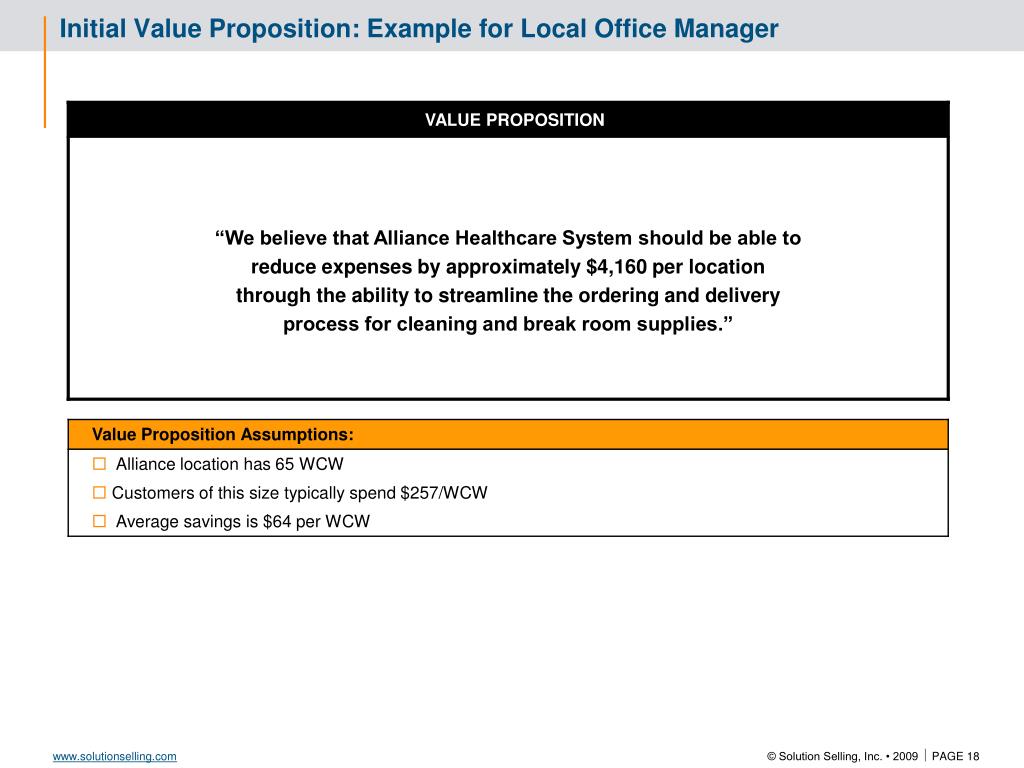Click the checkbox bullet beside 'Customers of this size'
This screenshot has height=768, width=1024.
tap(99, 492)
